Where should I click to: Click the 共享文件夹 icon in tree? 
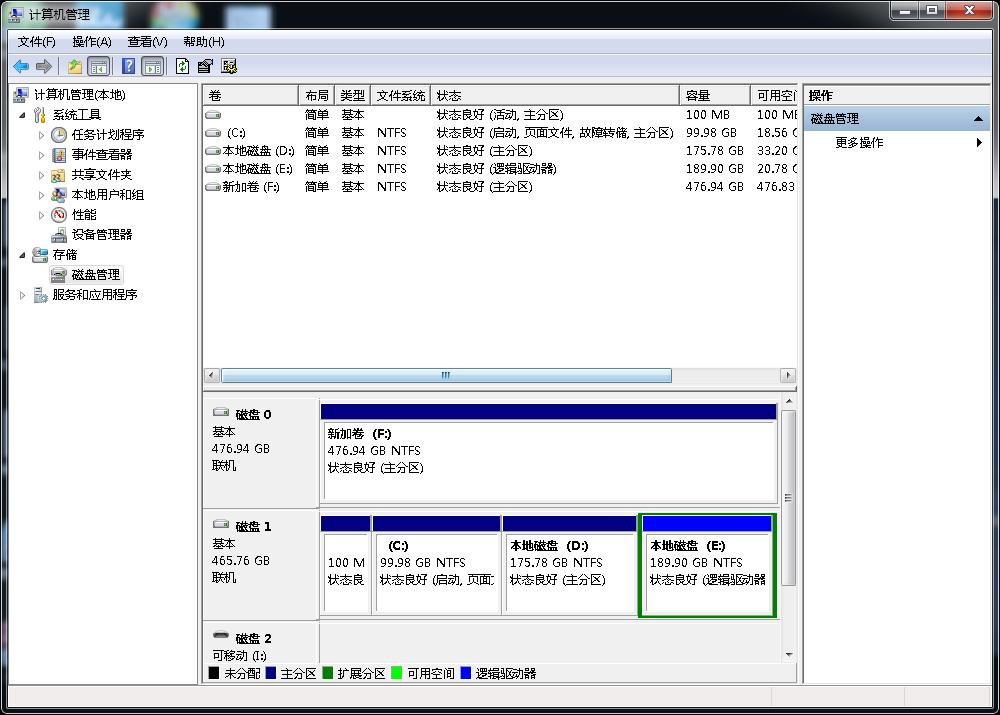(60, 174)
